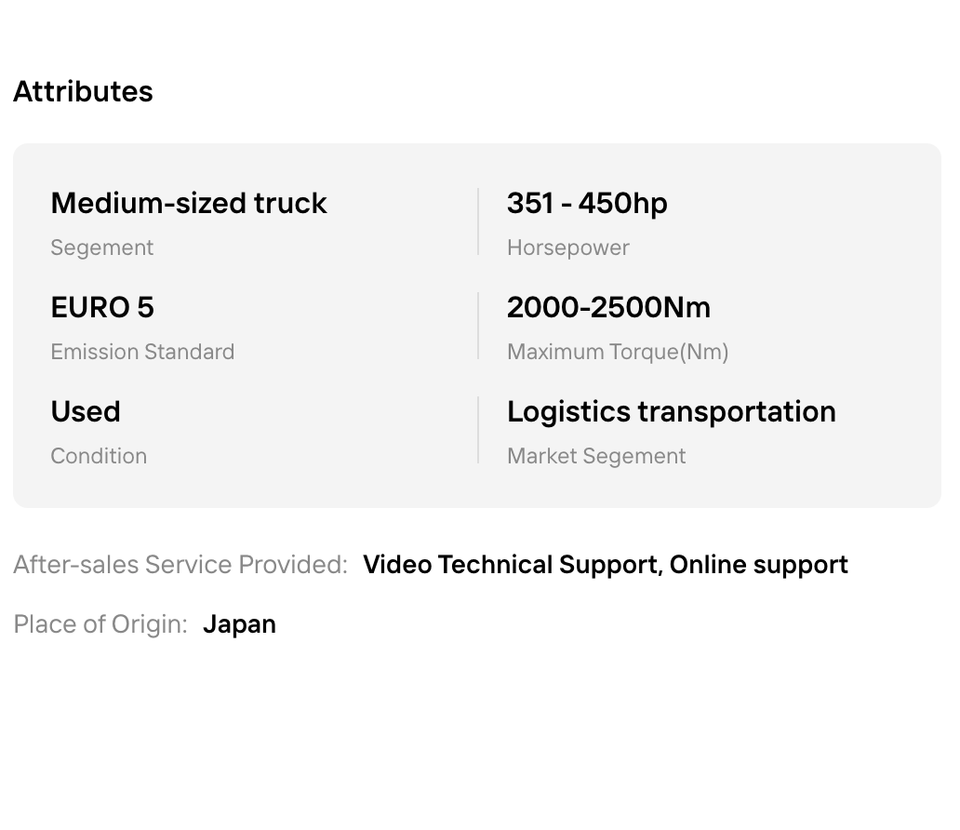Click the vertical divider beside Market Segement
Image resolution: width=960 pixels, height=830 pixels.
click(x=478, y=430)
